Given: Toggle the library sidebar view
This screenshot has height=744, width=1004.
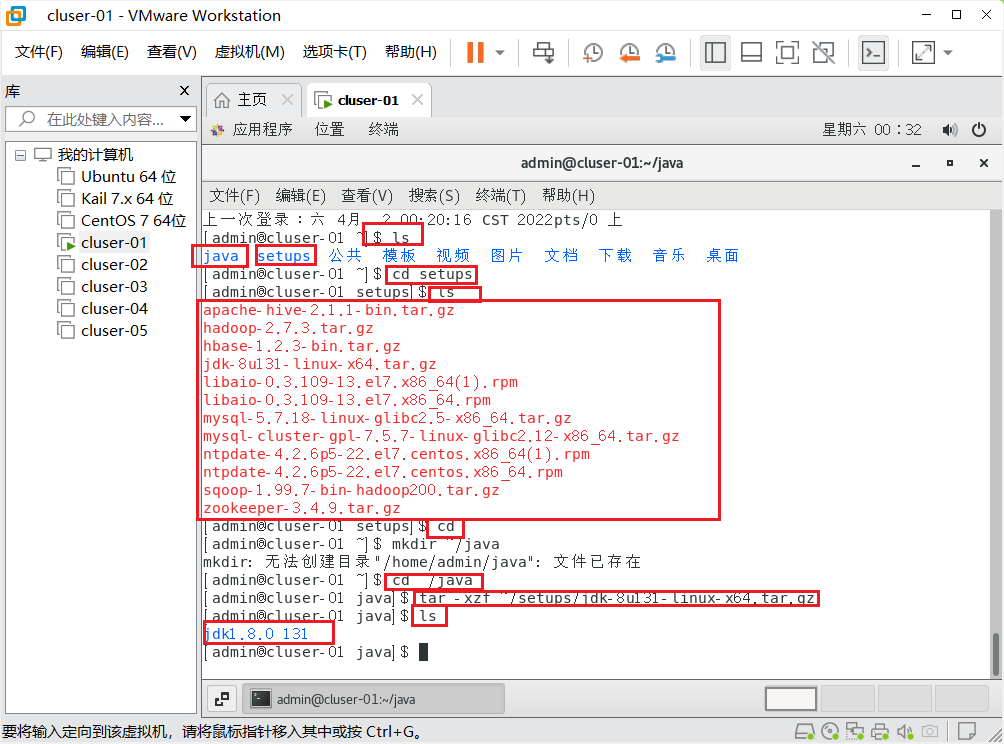Looking at the screenshot, I should tap(715, 53).
